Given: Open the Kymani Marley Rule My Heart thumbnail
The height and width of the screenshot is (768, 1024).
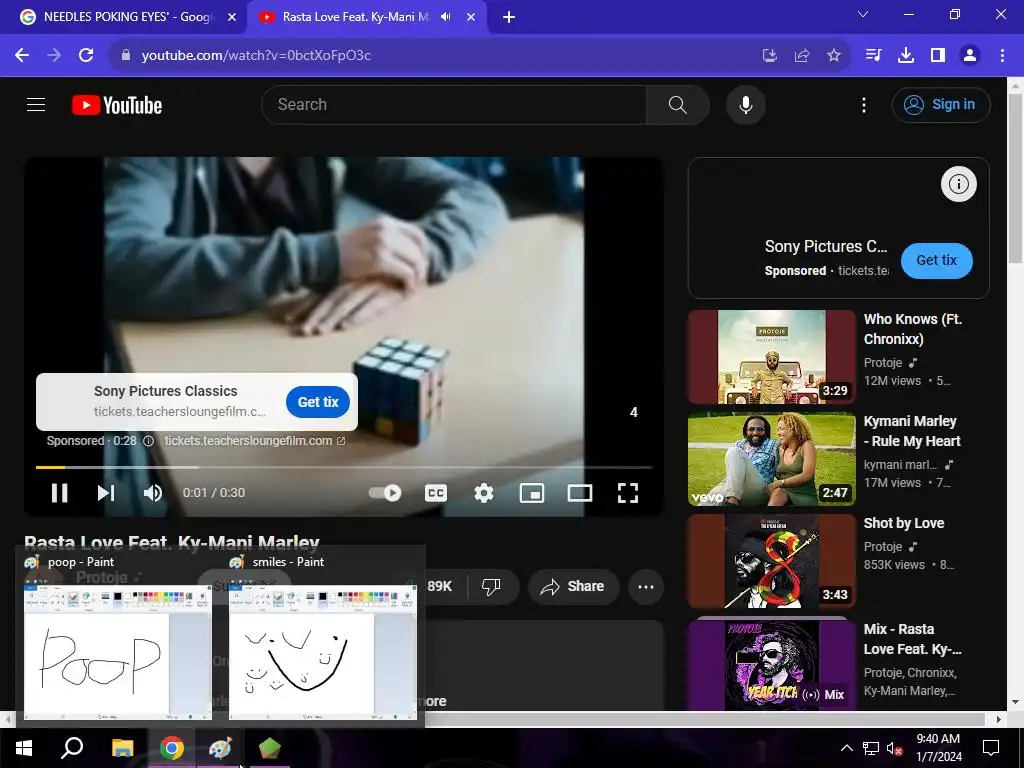Looking at the screenshot, I should point(771,459).
